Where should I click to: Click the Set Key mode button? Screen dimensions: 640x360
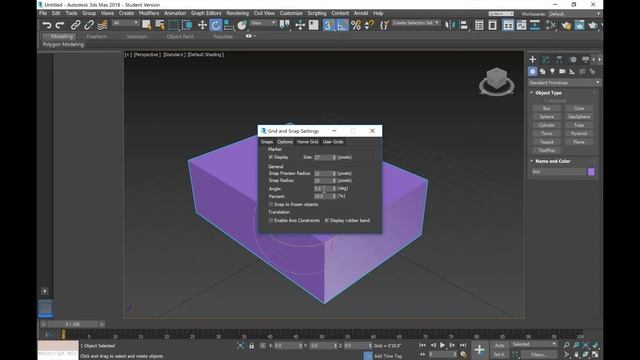499,355
